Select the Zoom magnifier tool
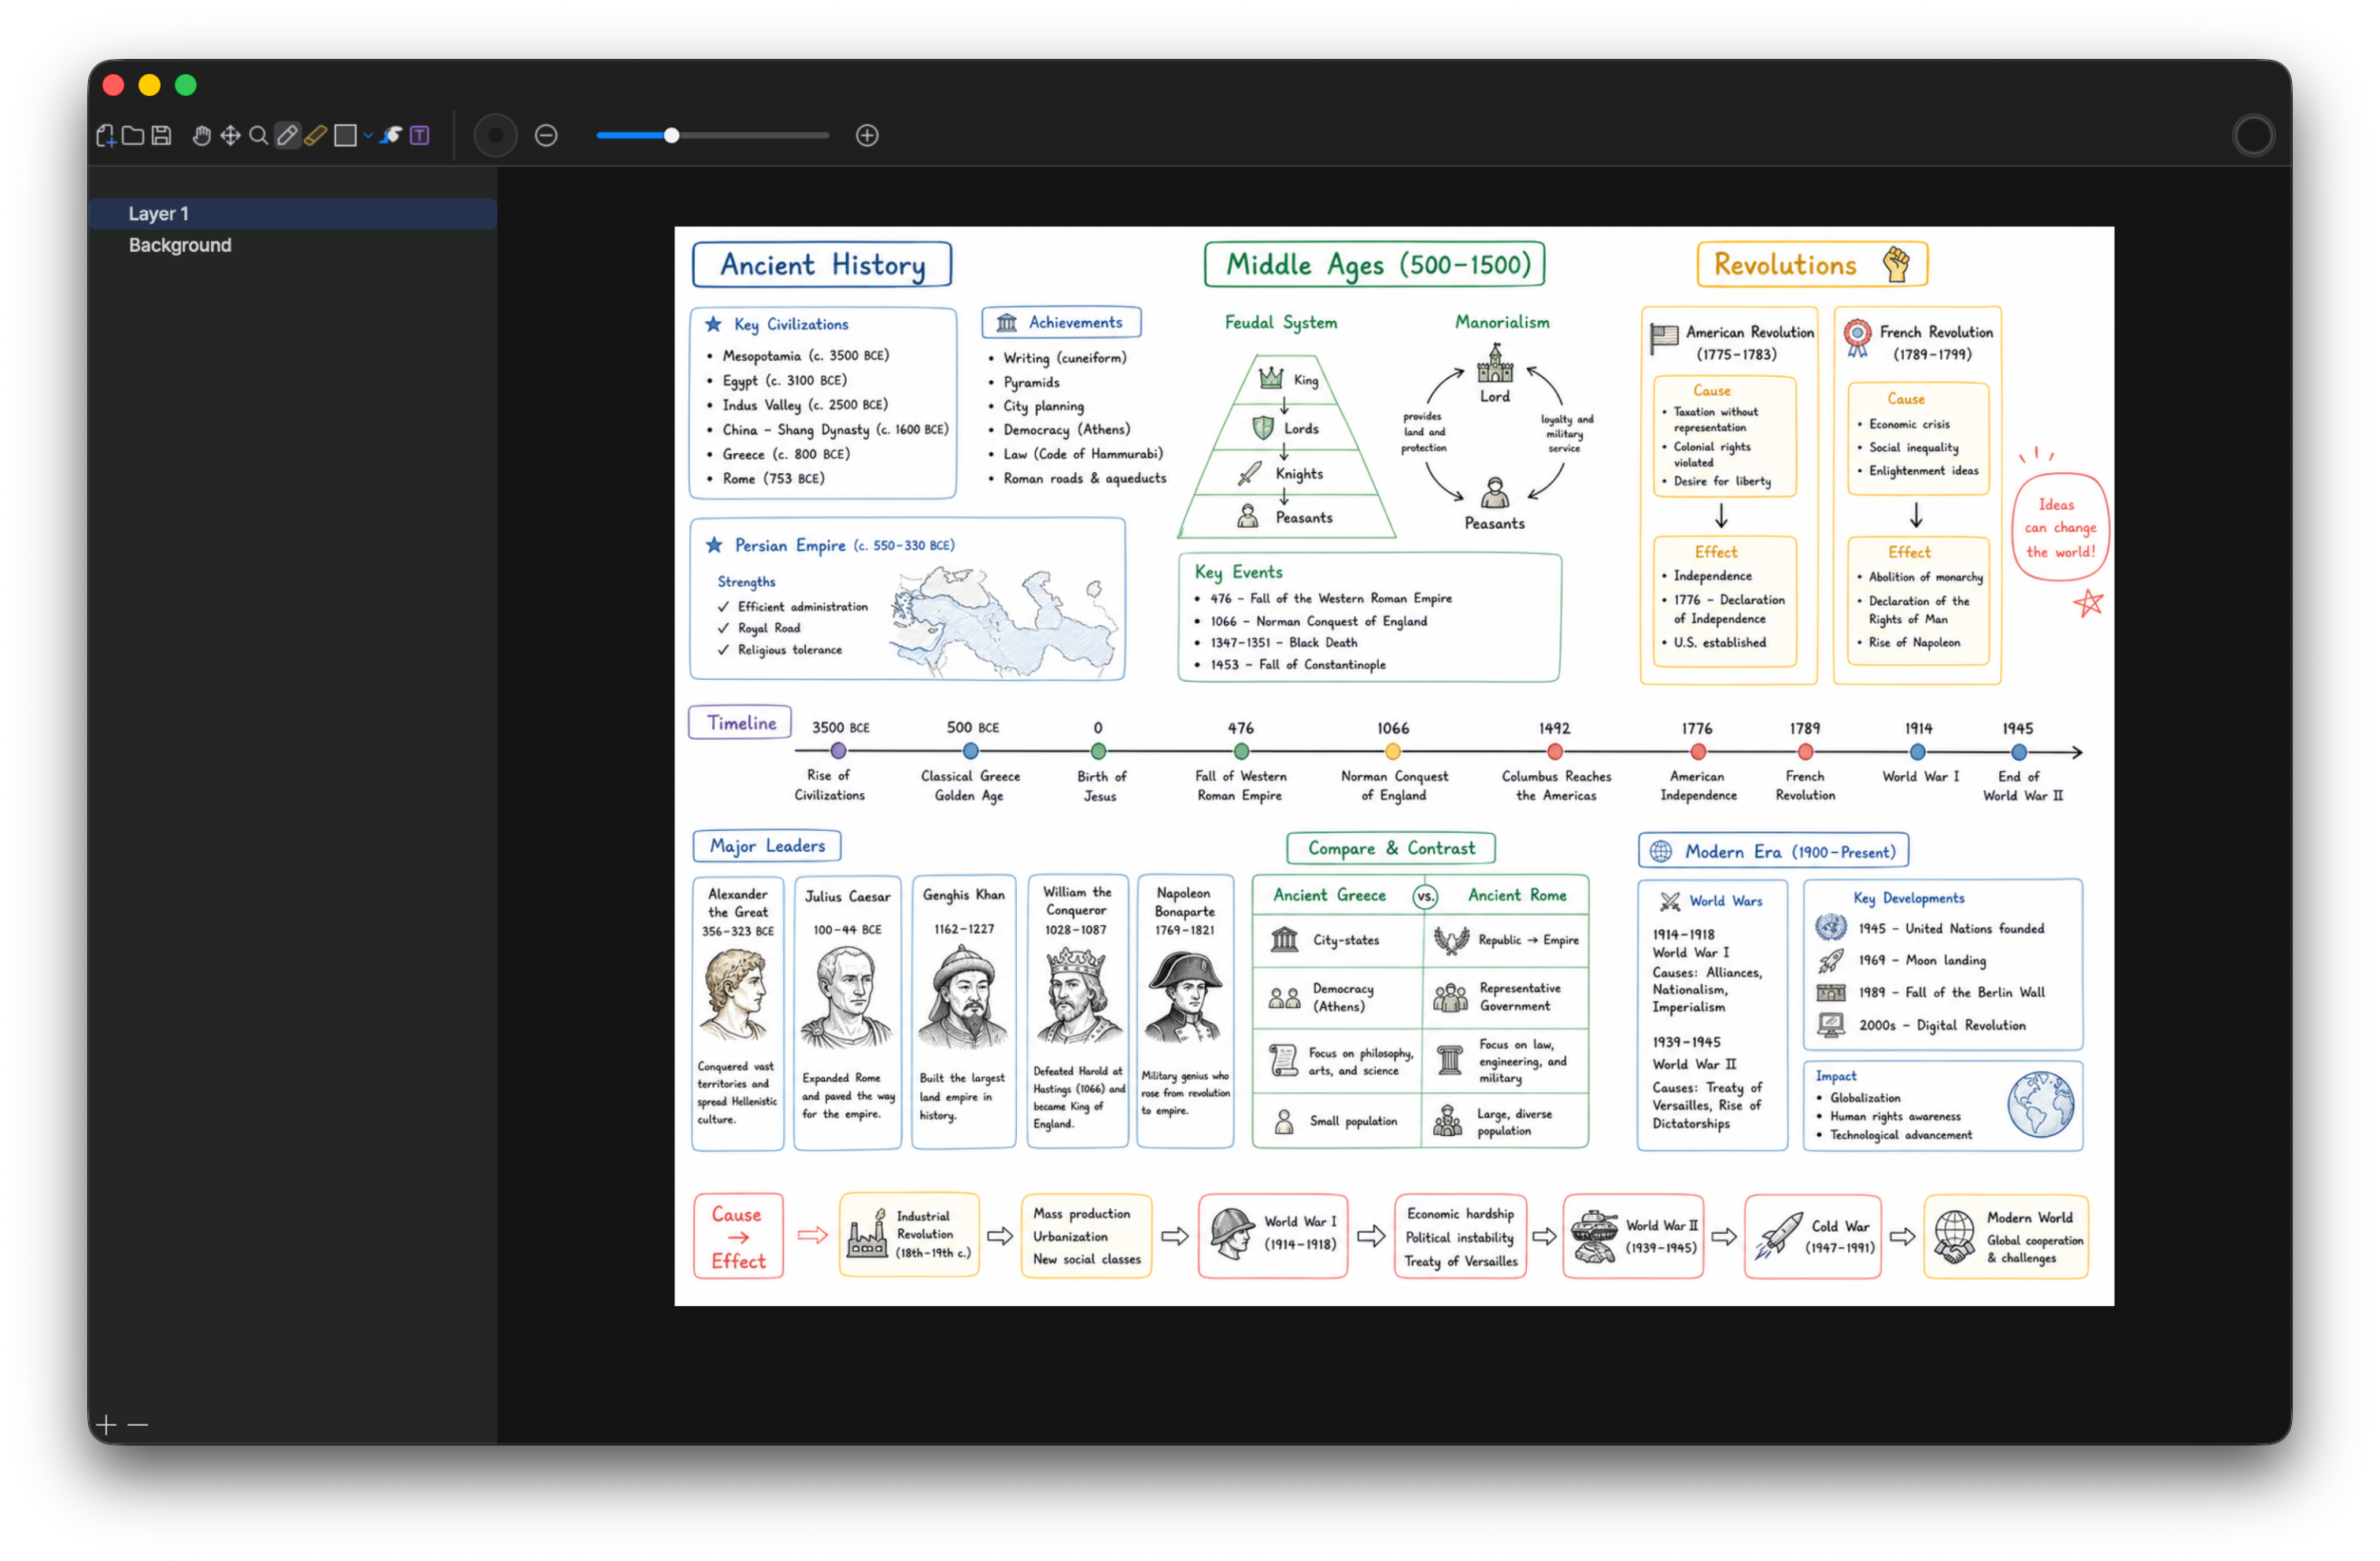The width and height of the screenshot is (2380, 1561). tap(258, 136)
